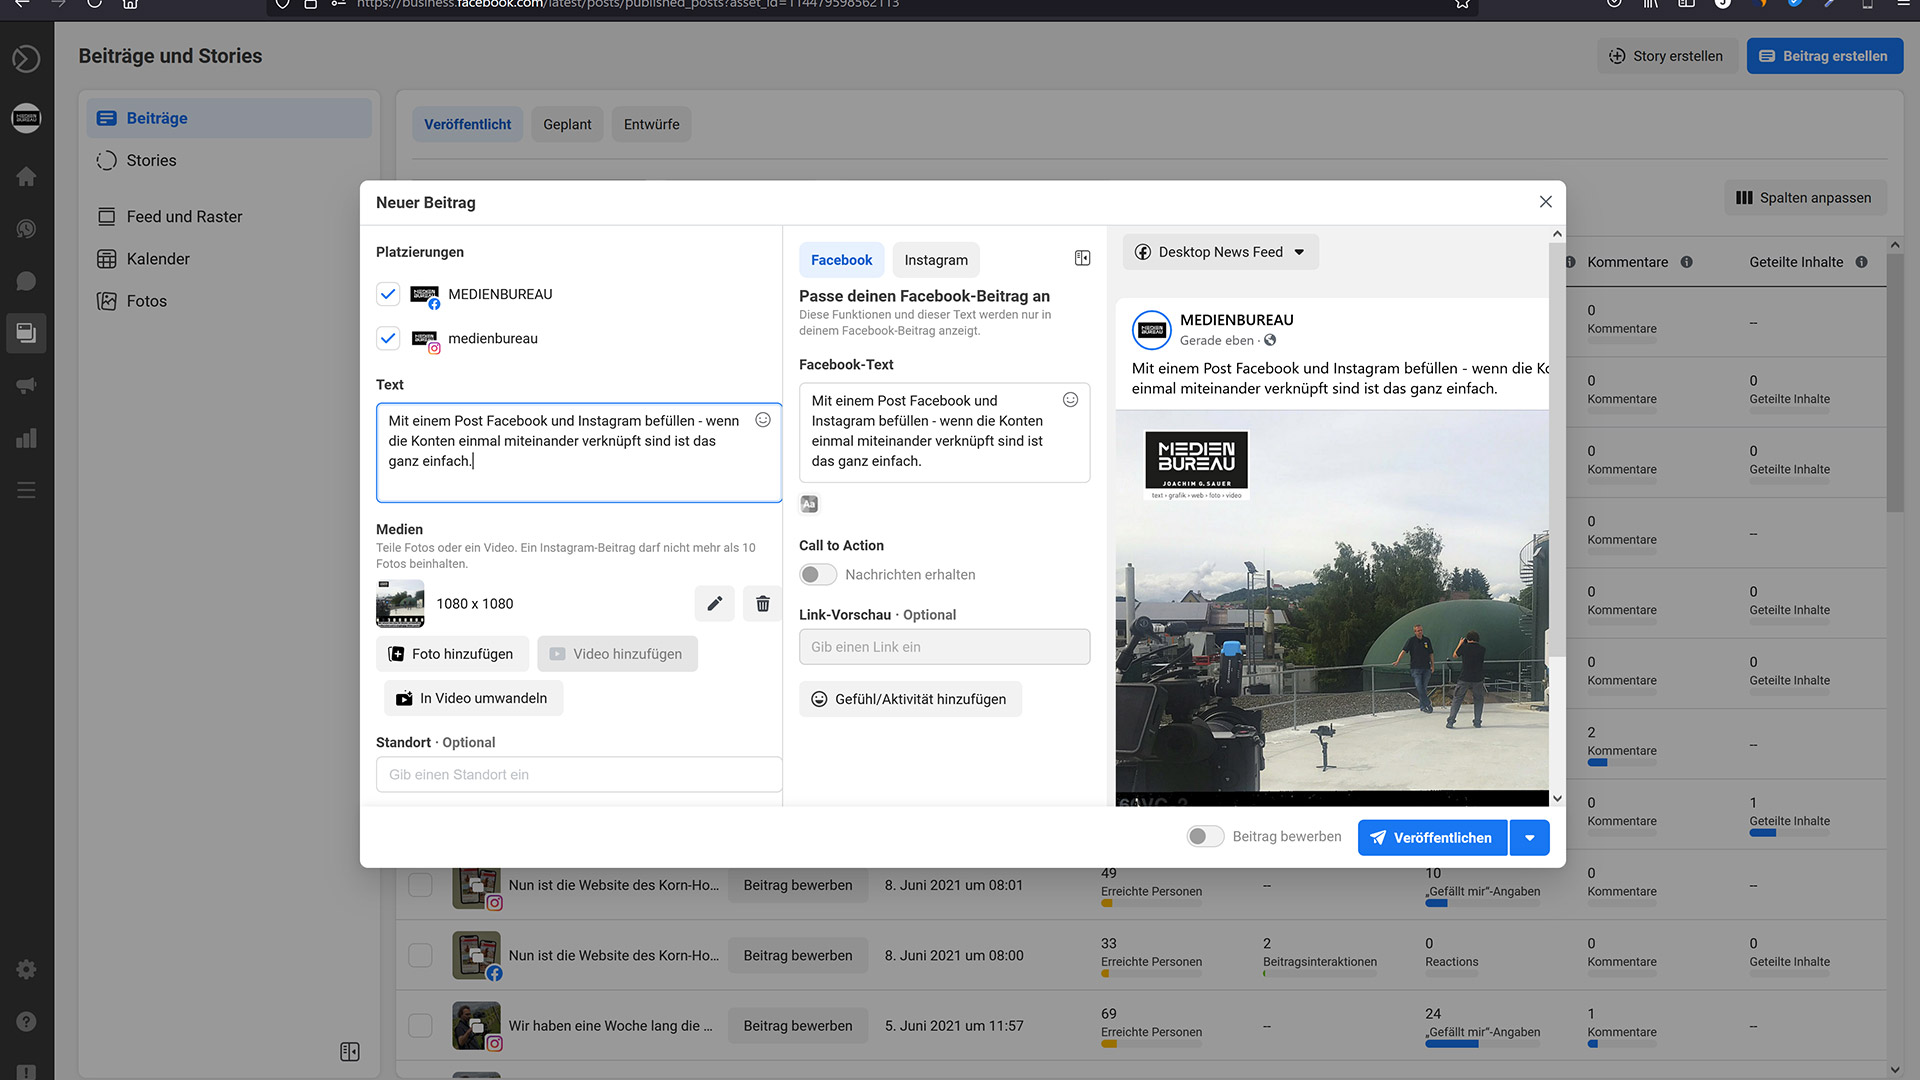The height and width of the screenshot is (1080, 1920).
Task: Open the Anzeigen megaphone icon in left sidebar
Action: 26,386
